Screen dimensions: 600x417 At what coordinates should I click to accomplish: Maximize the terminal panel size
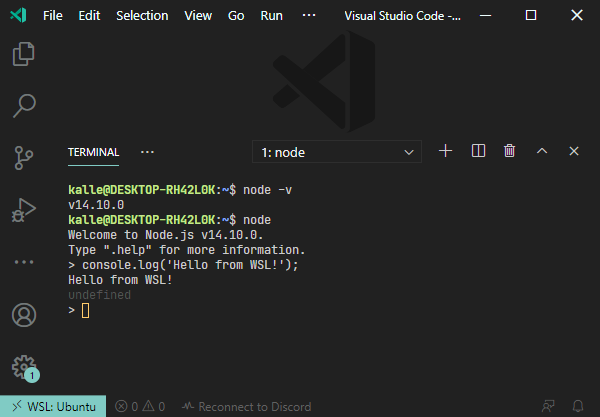pyautogui.click(x=542, y=151)
